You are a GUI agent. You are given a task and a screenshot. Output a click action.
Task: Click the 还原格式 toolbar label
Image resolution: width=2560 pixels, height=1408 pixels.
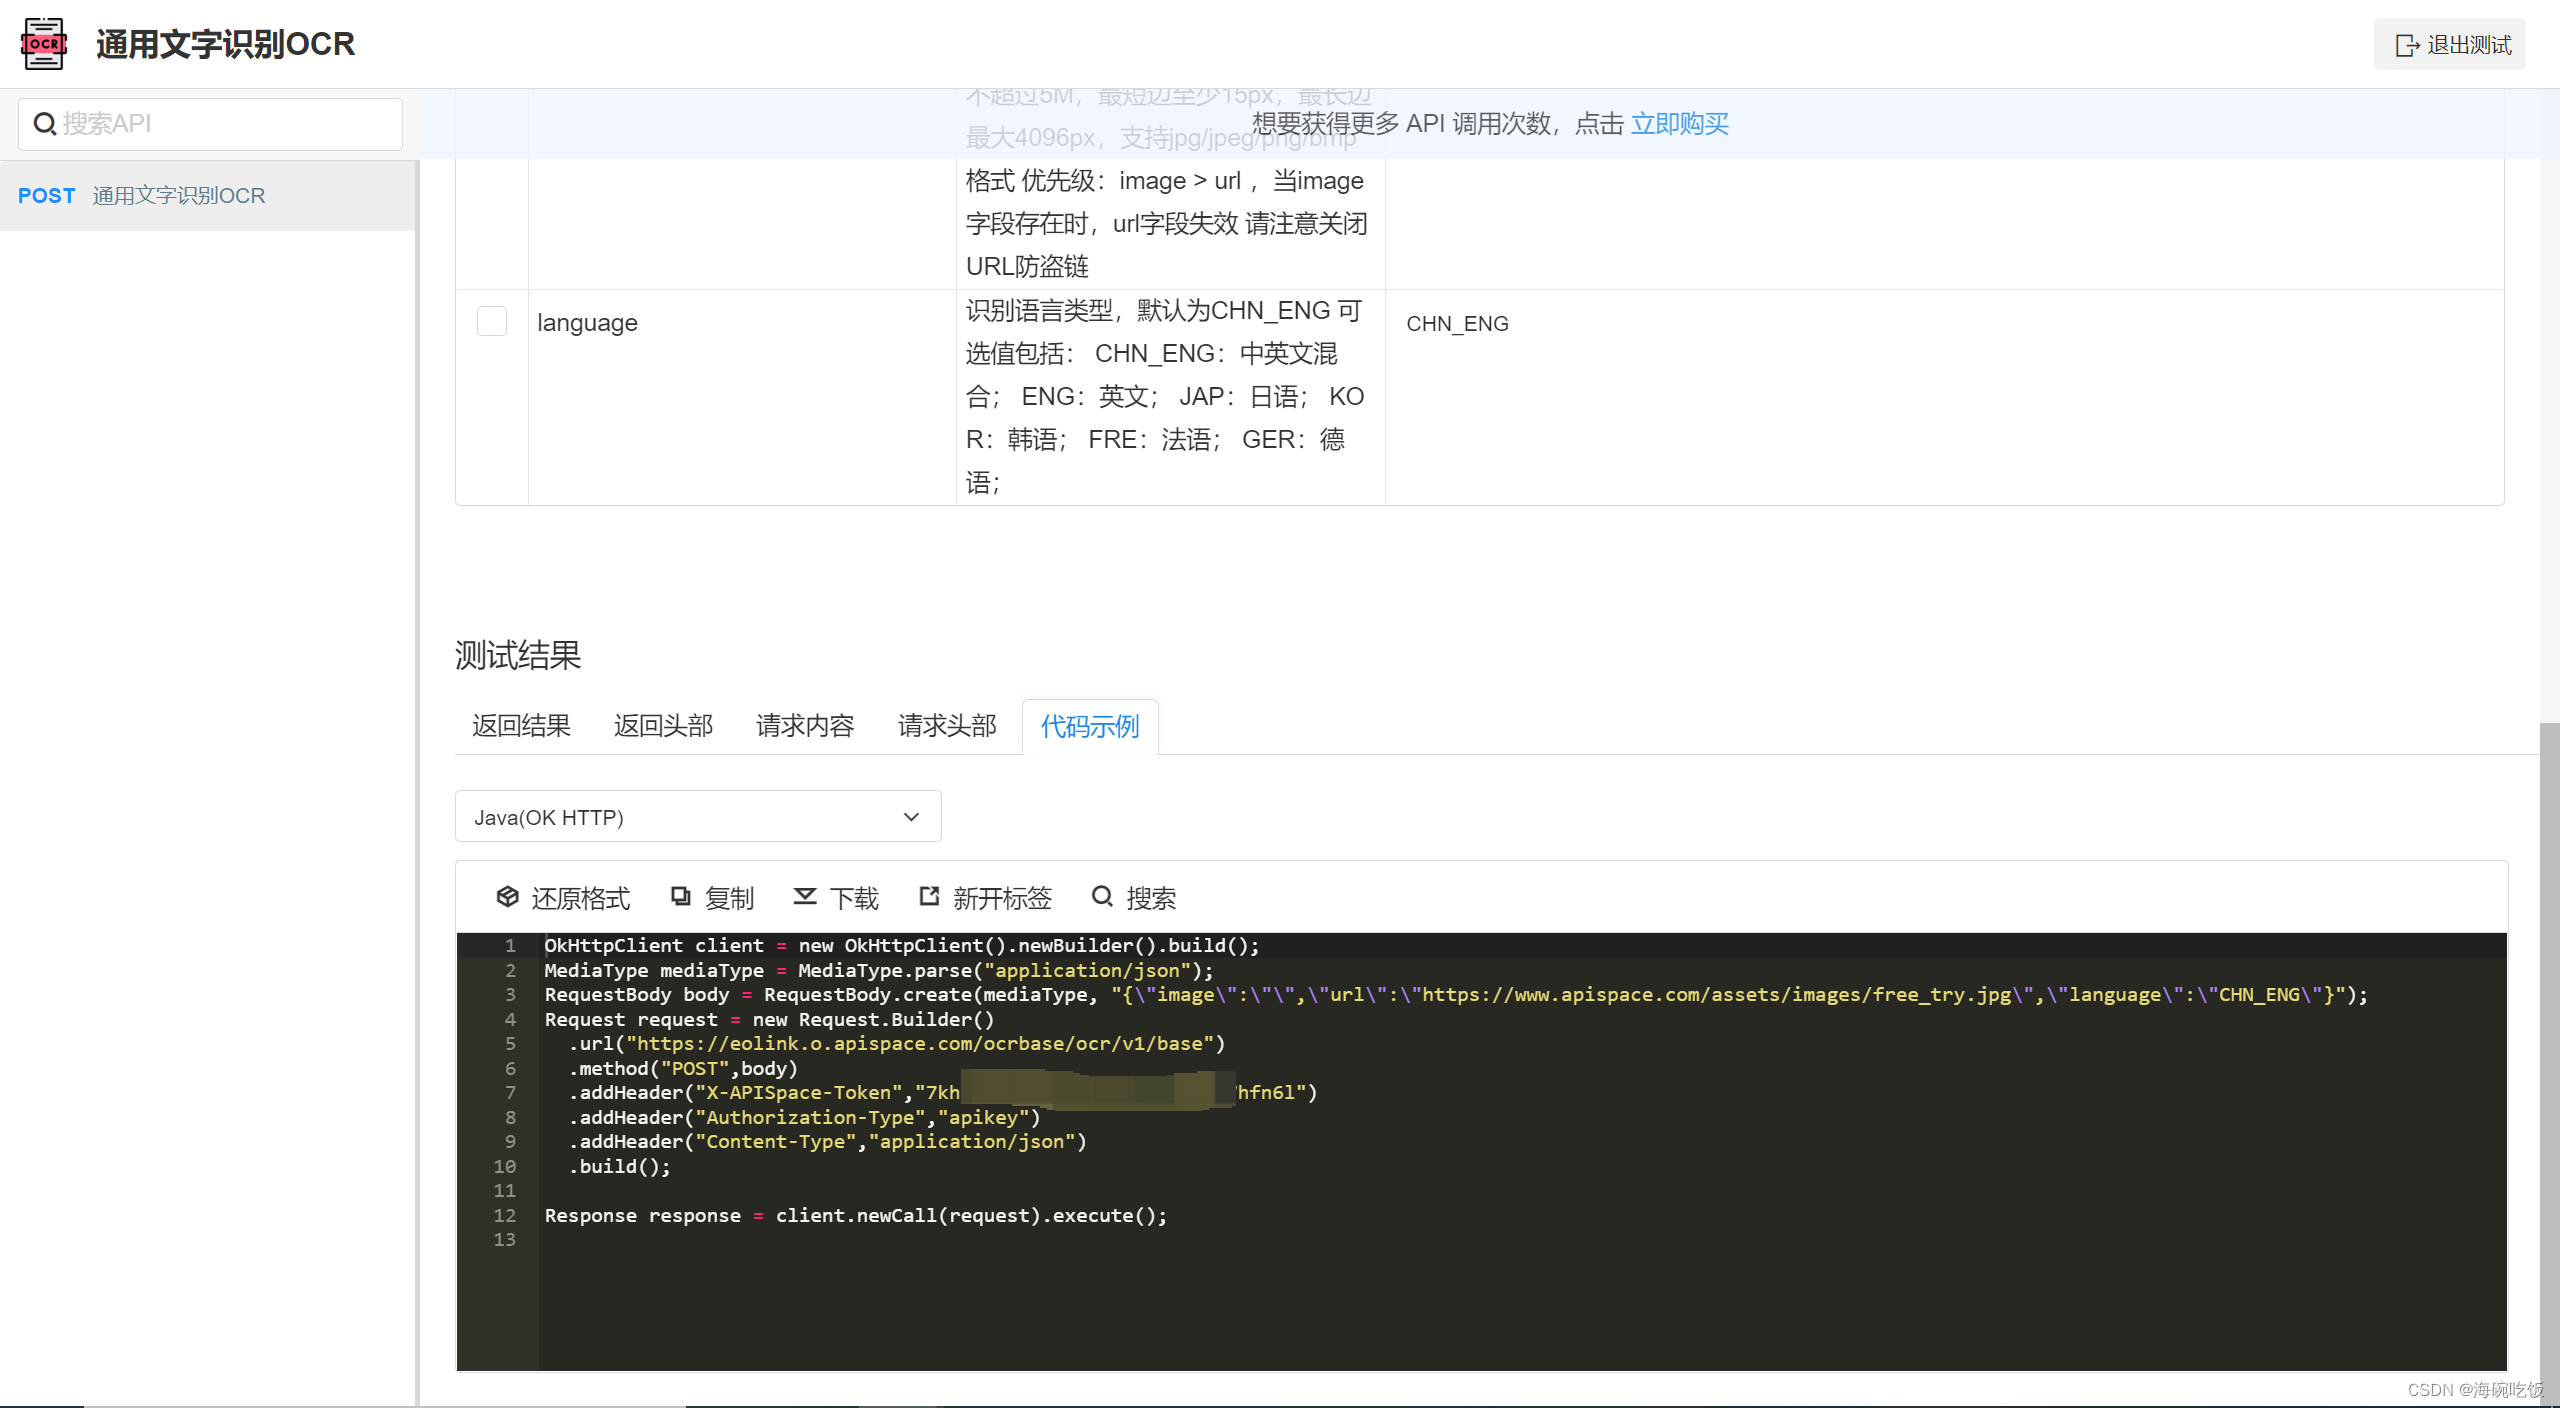coord(581,898)
